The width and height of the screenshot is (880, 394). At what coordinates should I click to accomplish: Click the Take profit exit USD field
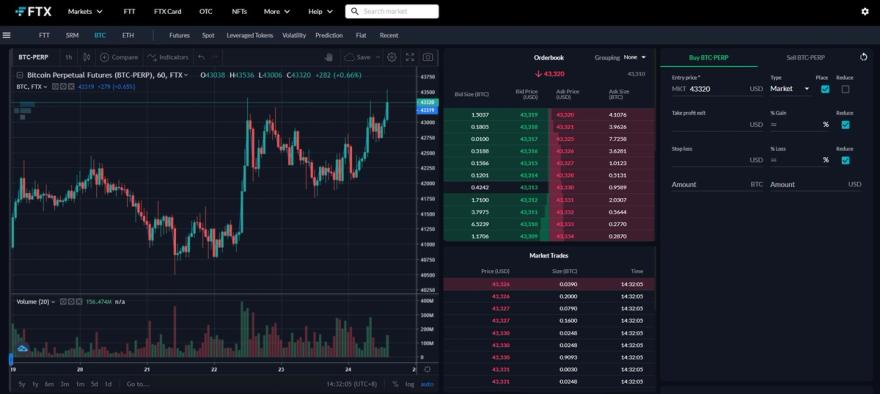(717, 125)
